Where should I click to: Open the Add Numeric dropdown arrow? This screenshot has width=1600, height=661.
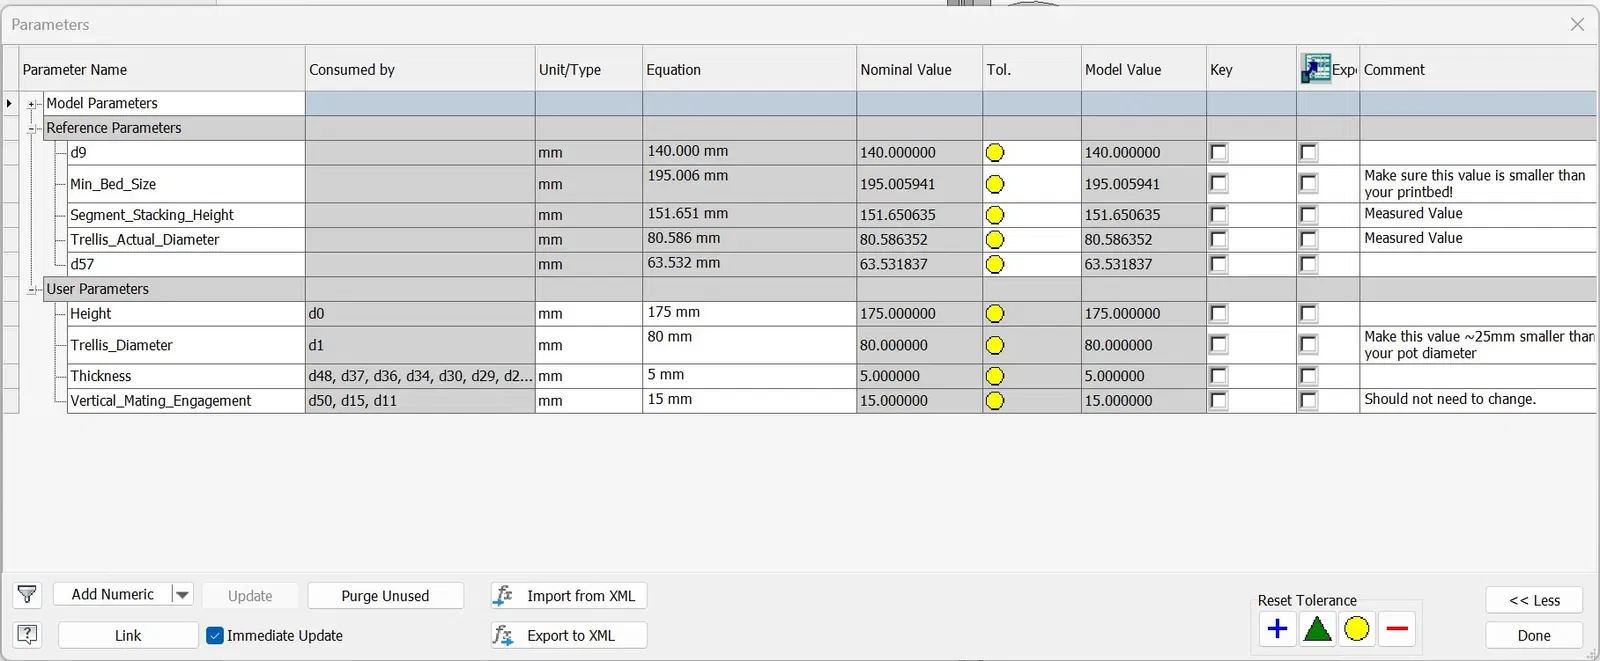tap(182, 595)
